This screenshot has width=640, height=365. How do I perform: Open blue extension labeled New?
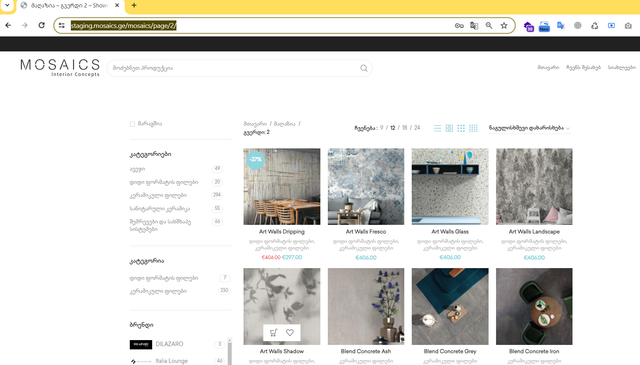pyautogui.click(x=544, y=27)
